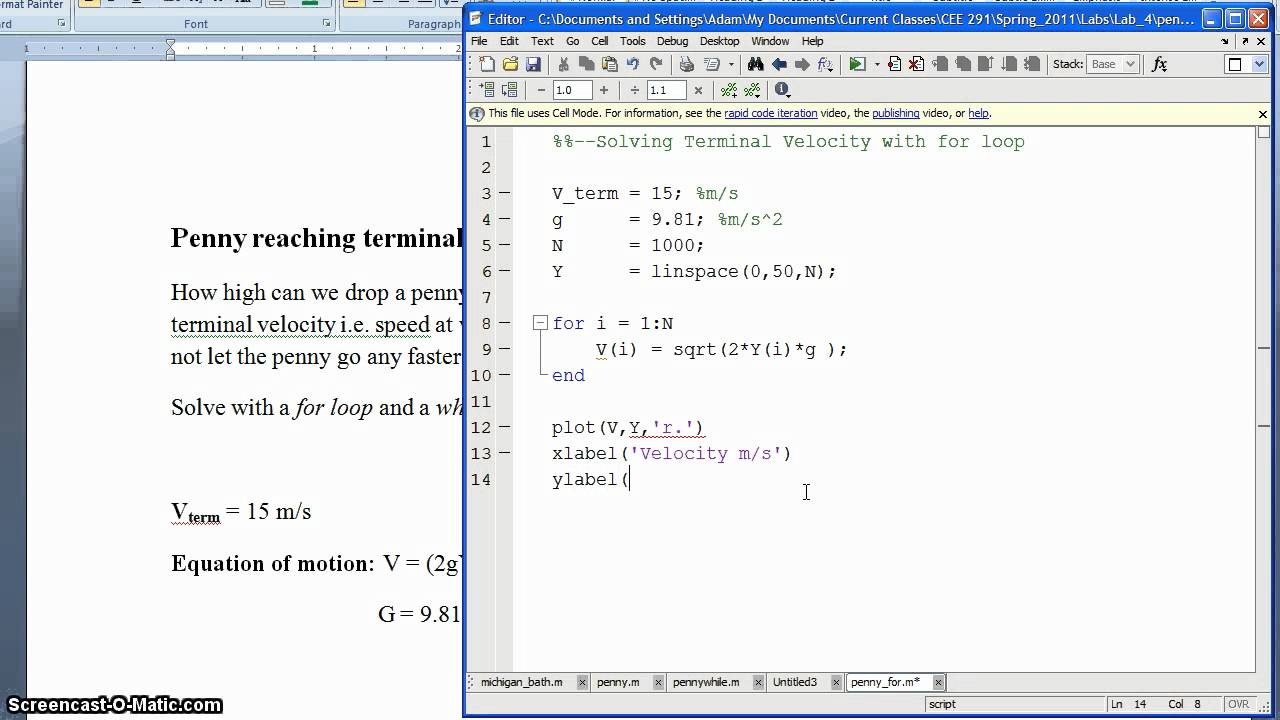Expand the run configuration dropdown arrow
1280x720 pixels.
coord(877,64)
